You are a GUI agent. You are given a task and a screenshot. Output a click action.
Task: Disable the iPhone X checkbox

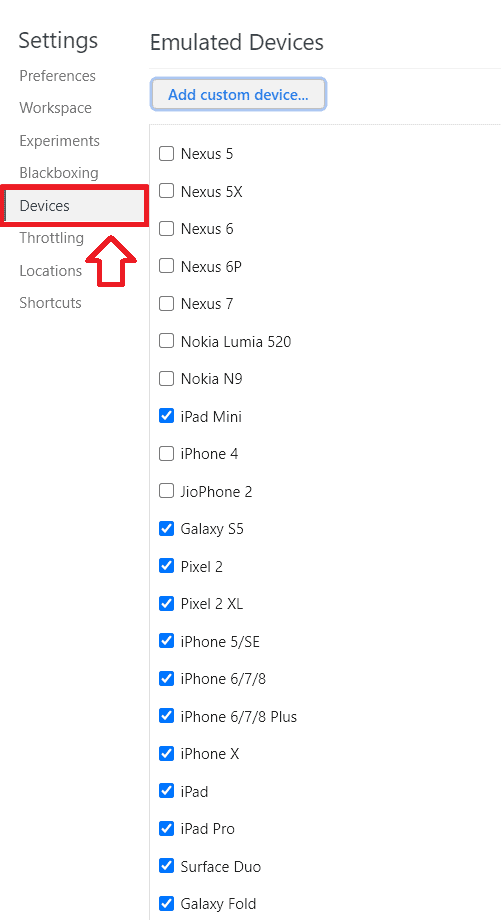(167, 754)
